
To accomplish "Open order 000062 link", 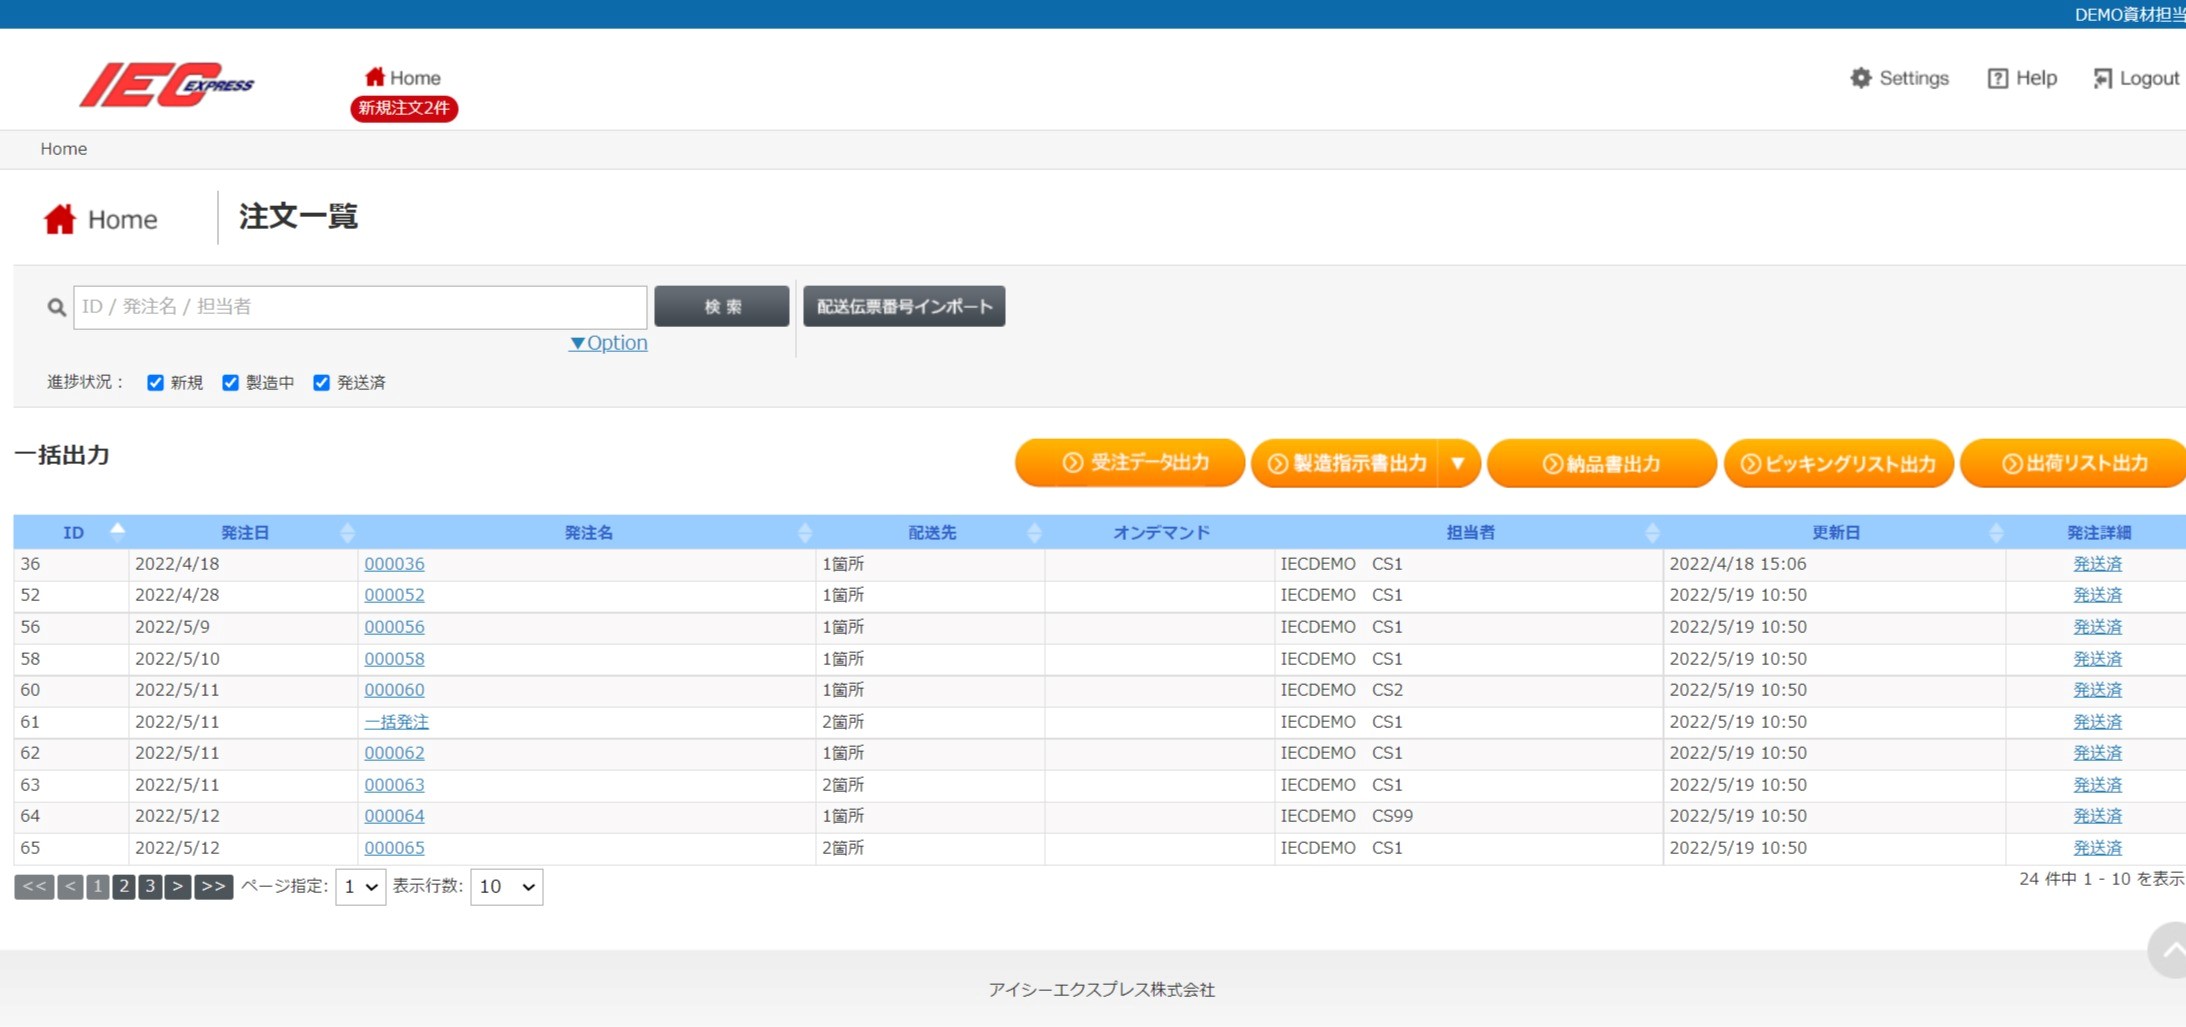I will click(394, 753).
